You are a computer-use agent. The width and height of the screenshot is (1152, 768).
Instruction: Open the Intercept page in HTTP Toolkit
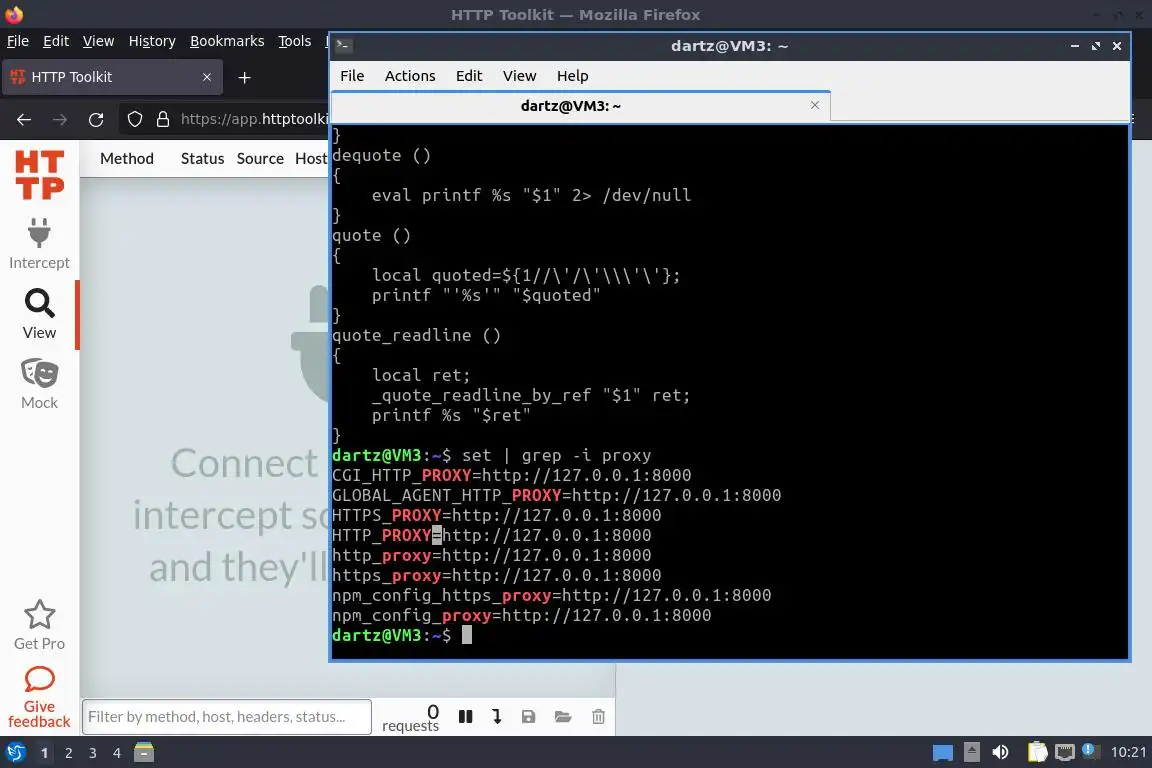[x=39, y=244]
